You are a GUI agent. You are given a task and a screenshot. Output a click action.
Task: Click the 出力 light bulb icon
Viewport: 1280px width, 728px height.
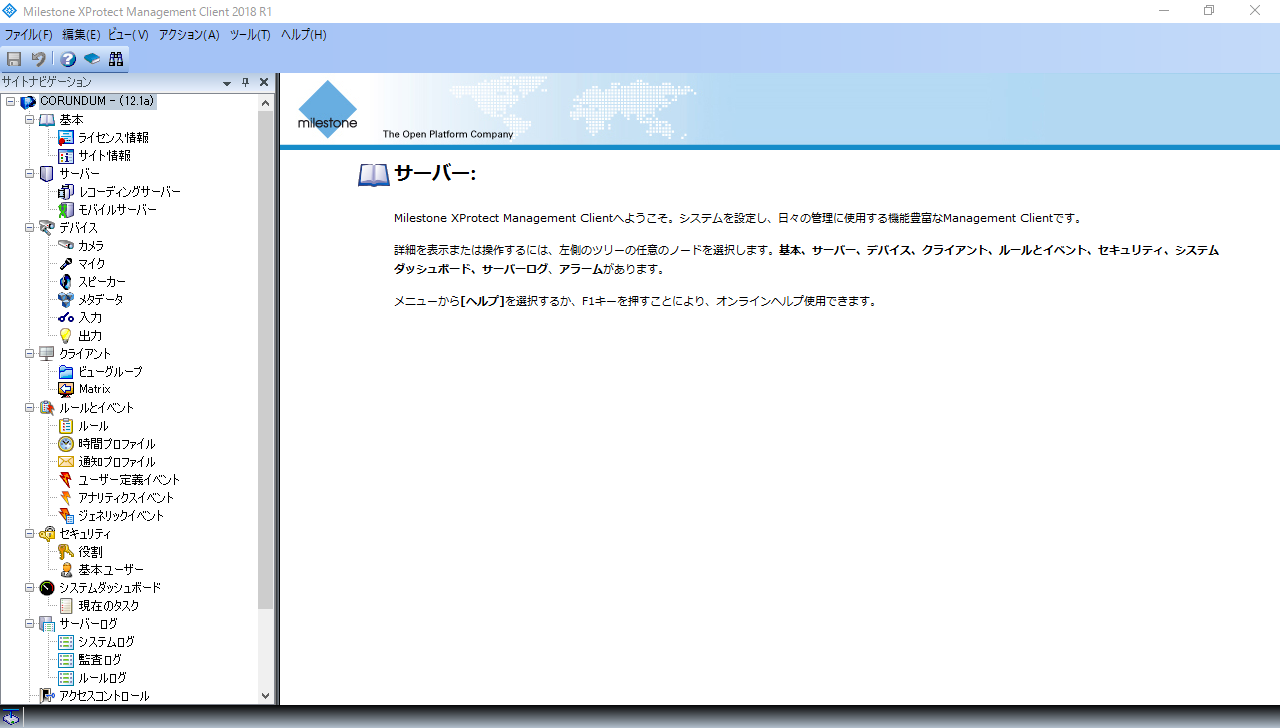pos(66,336)
